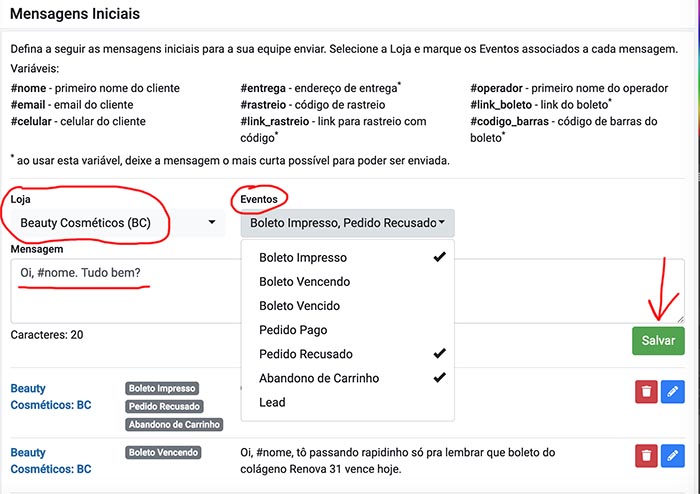The width and height of the screenshot is (700, 494).
Task: Click into the Mensagem text area
Action: 125,291
